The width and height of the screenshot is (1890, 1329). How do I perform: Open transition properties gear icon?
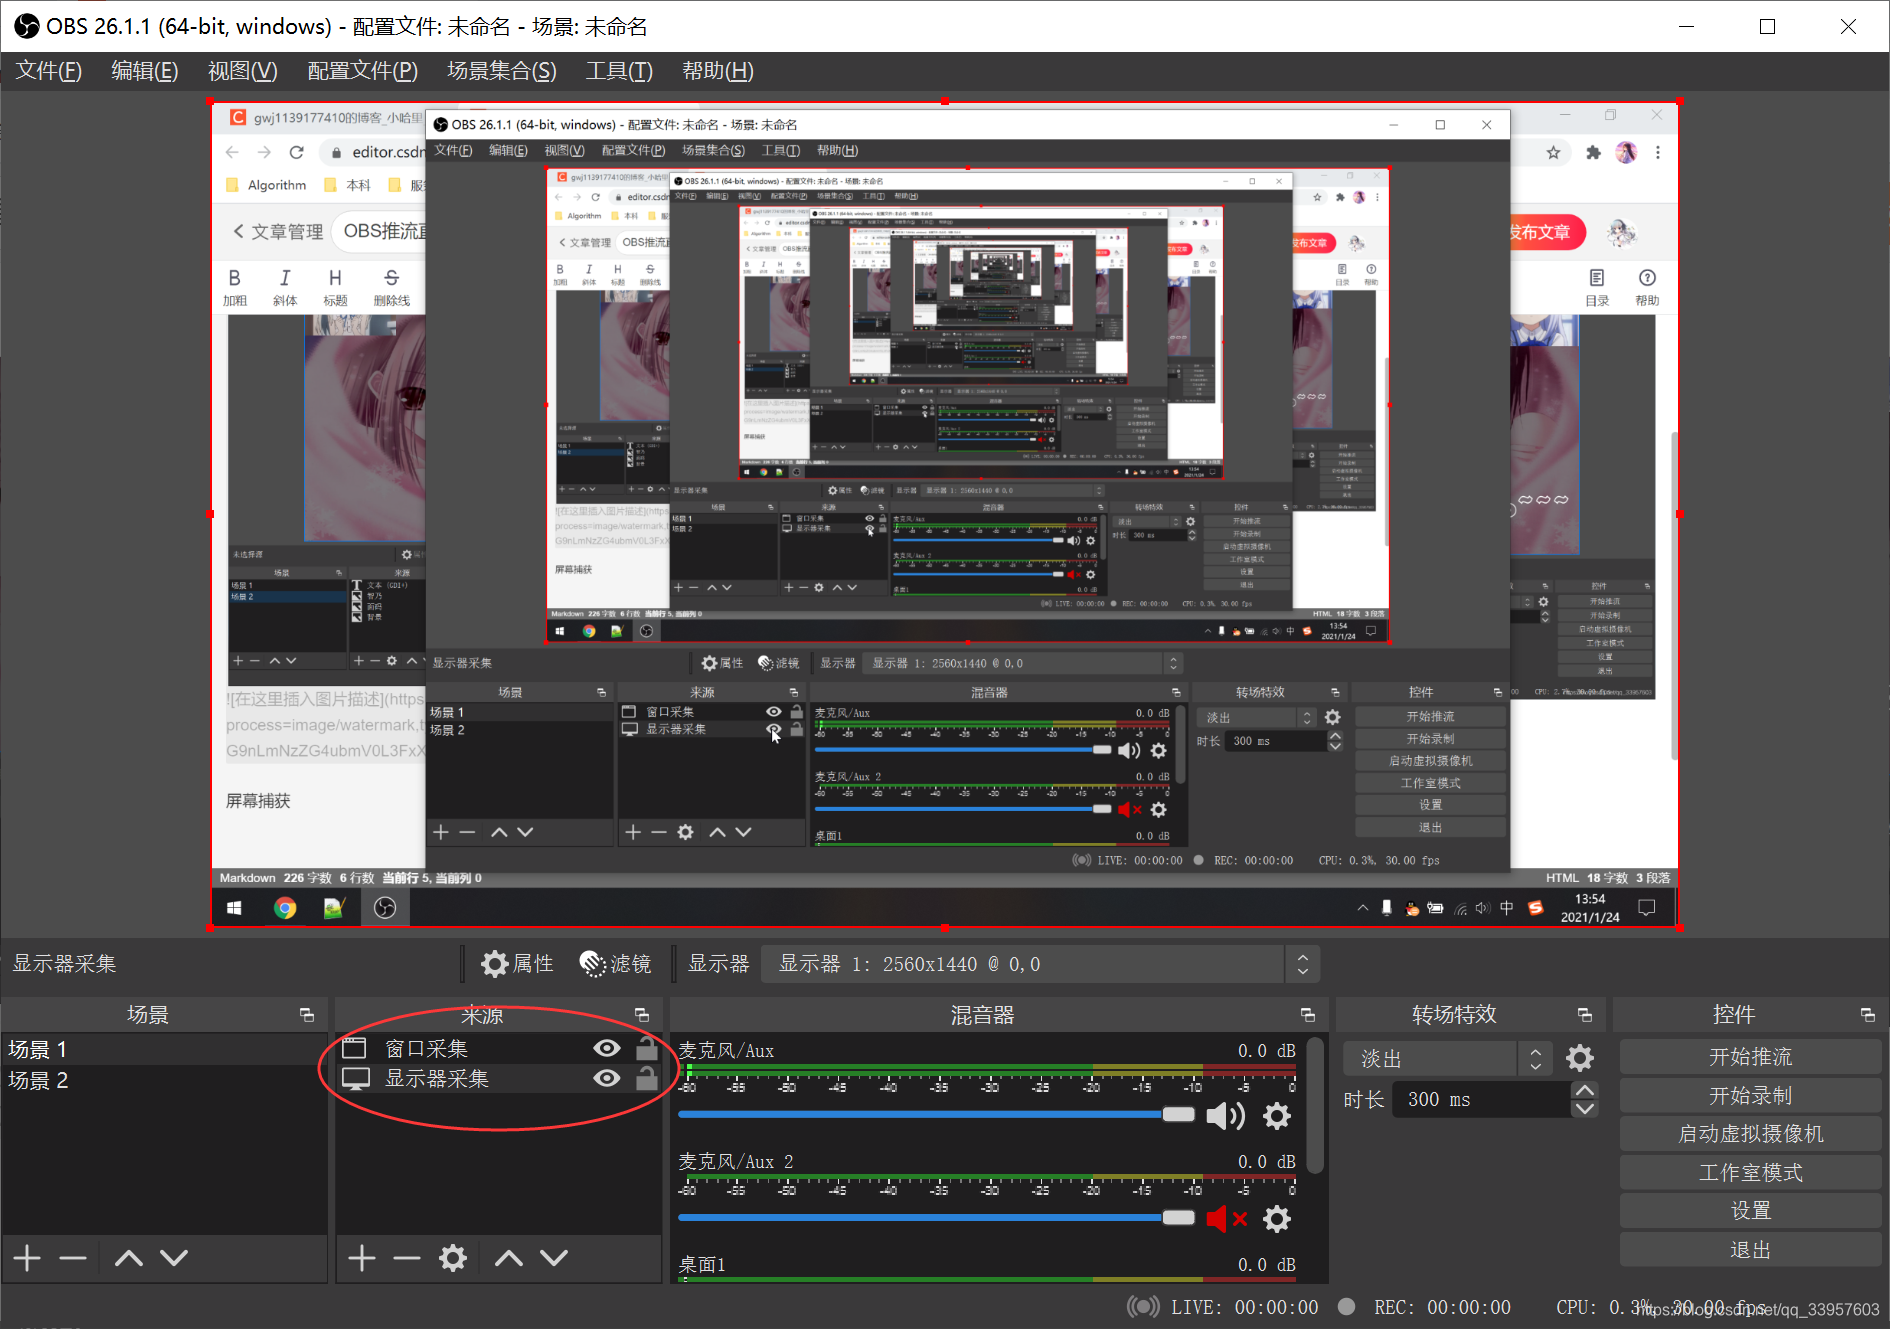point(1580,1058)
